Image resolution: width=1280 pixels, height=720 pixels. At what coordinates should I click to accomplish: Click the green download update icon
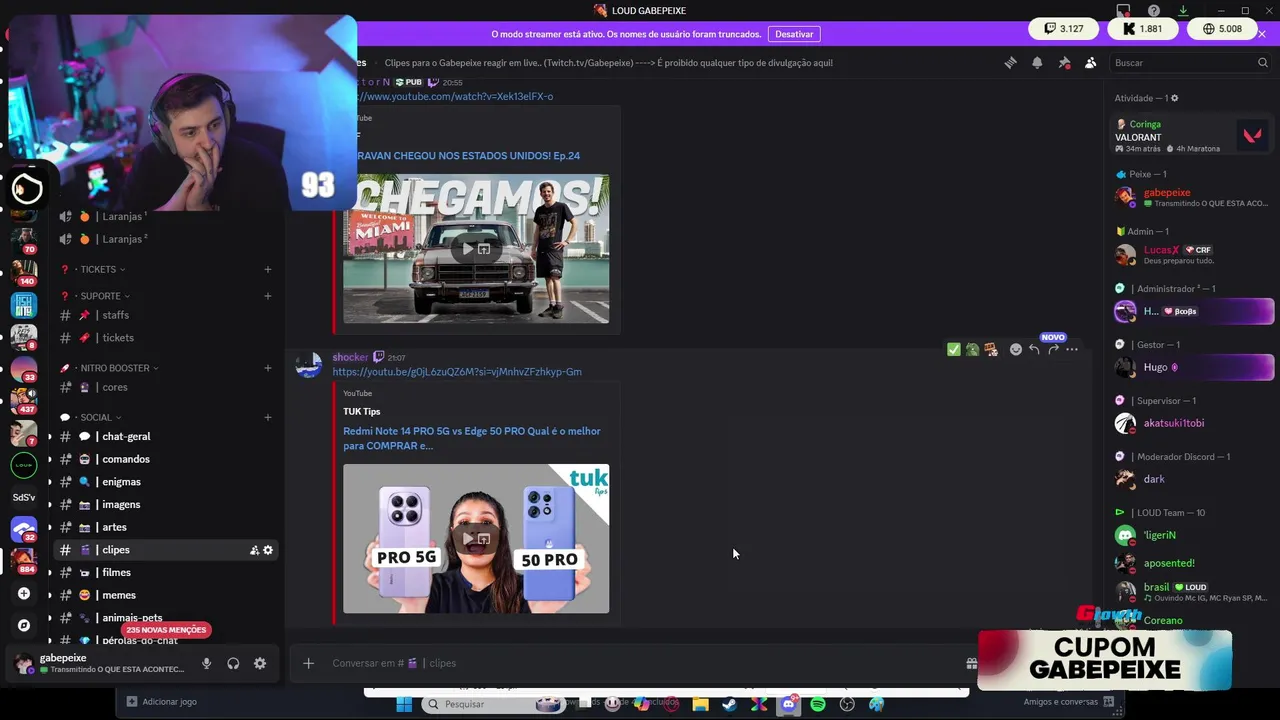pos(1183,11)
